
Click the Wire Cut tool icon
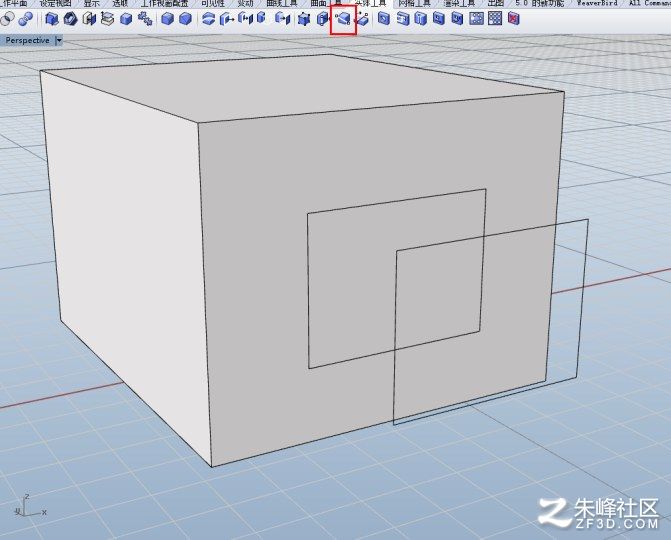coord(208,19)
